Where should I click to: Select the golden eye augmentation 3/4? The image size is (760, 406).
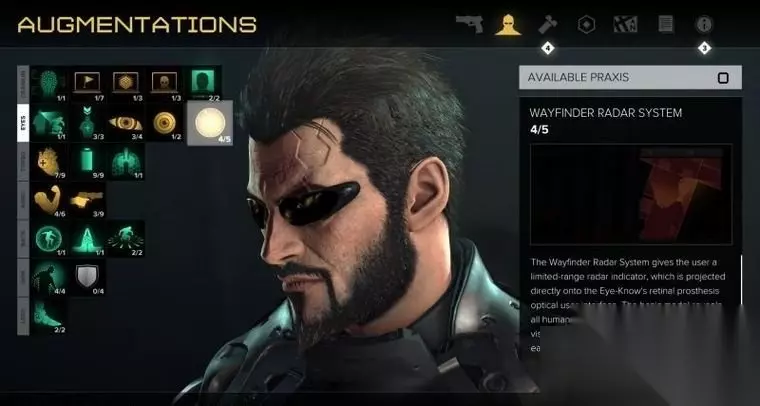pos(126,123)
